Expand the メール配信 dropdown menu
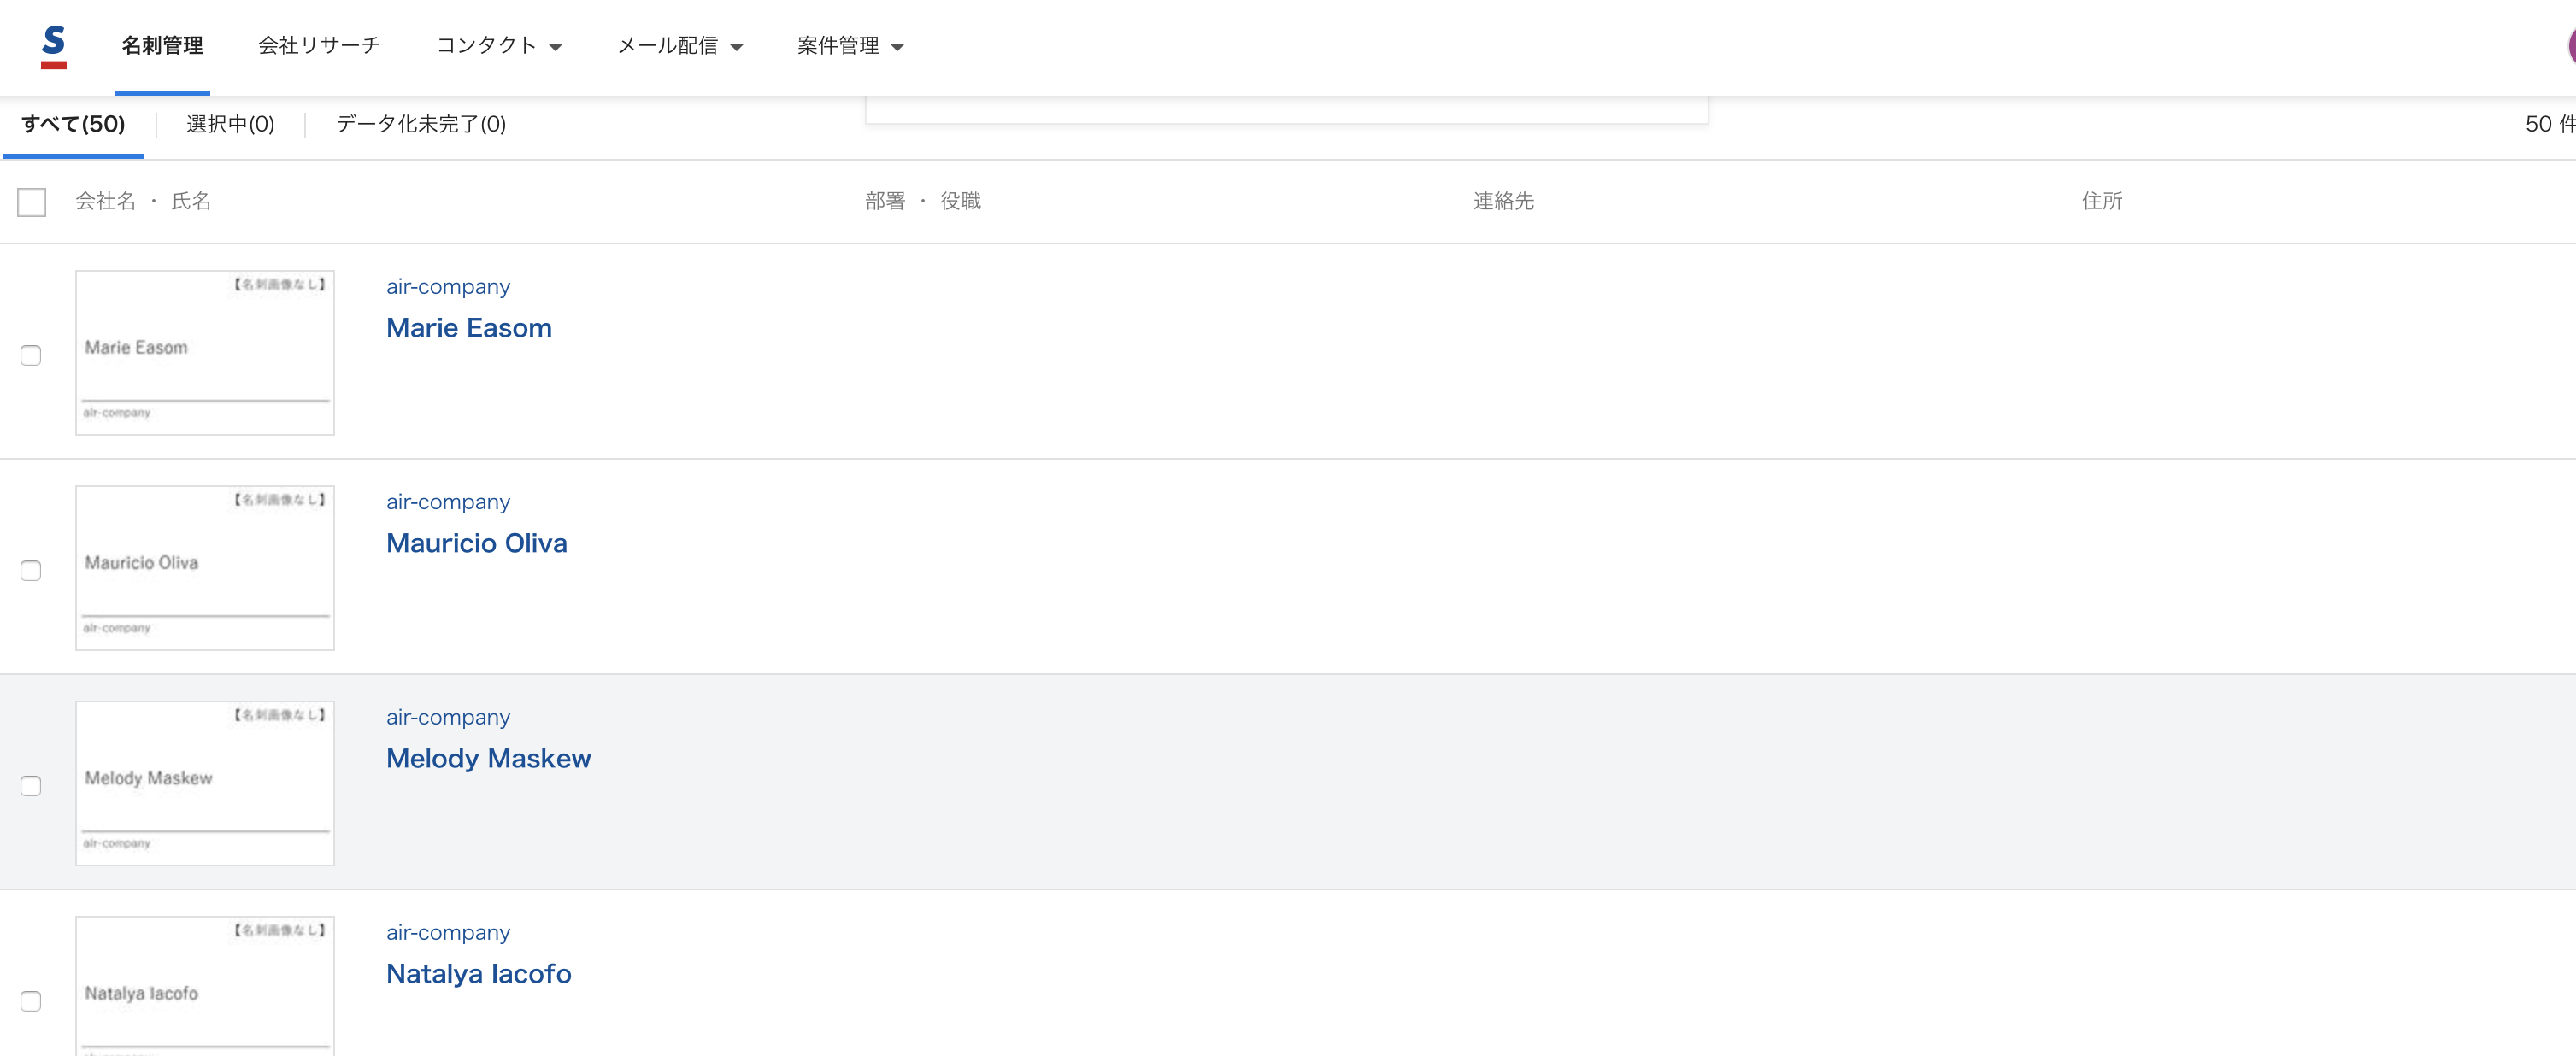2576x1056 pixels. pyautogui.click(x=679, y=46)
